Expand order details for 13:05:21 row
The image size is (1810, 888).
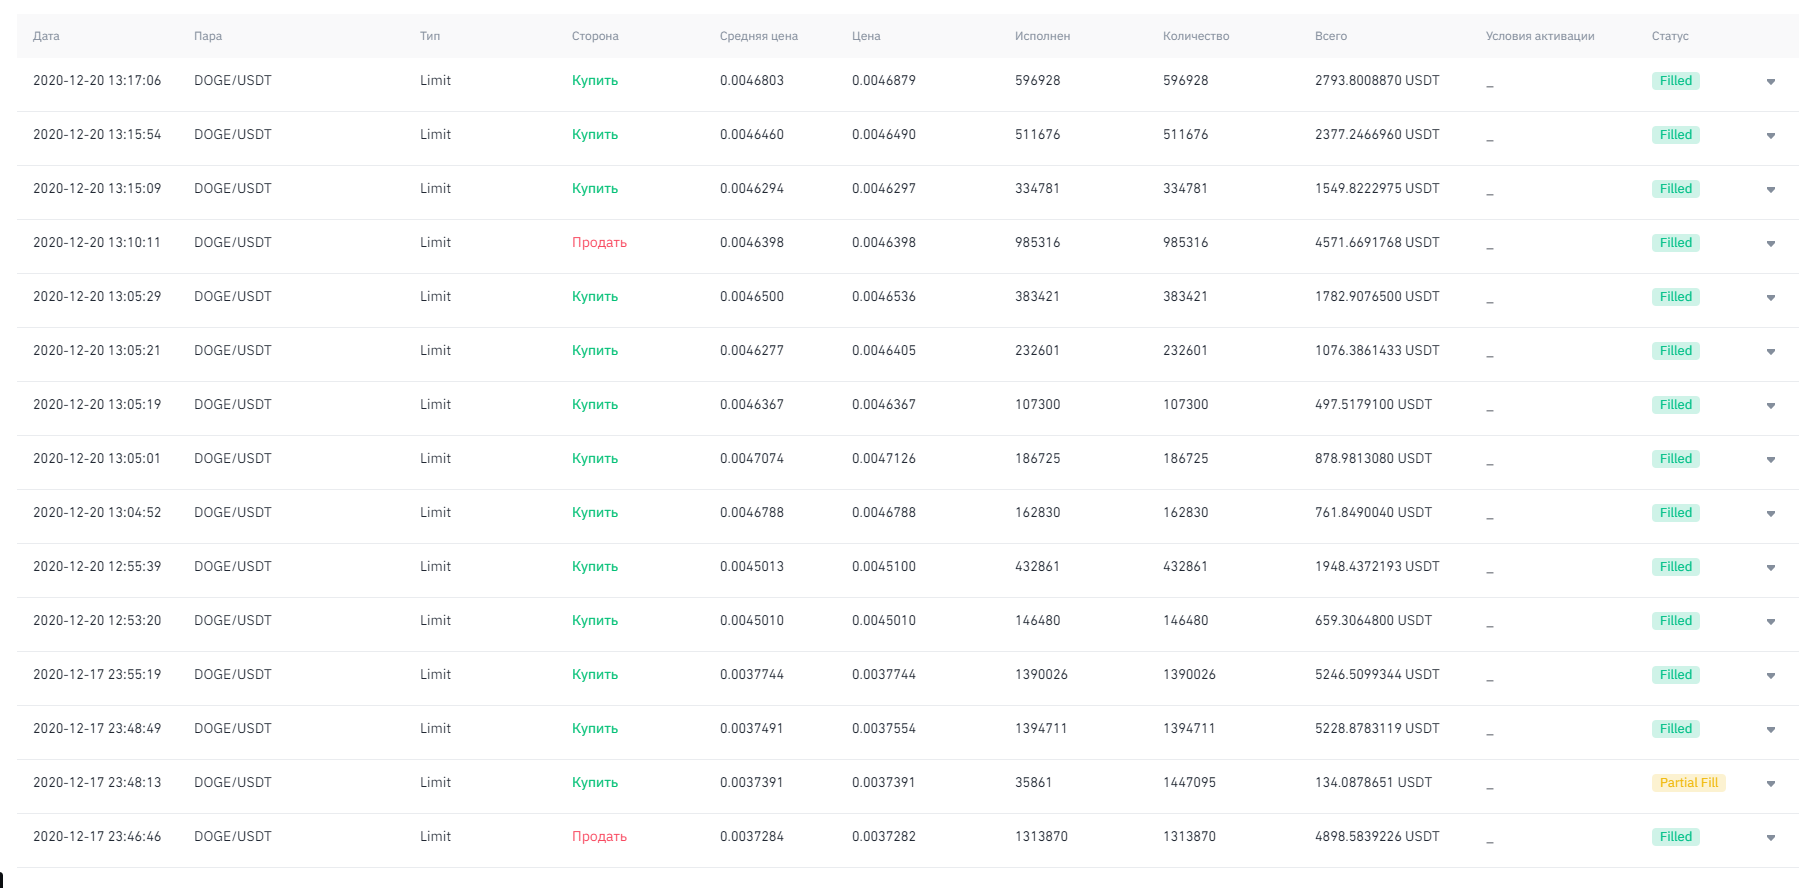click(1771, 352)
